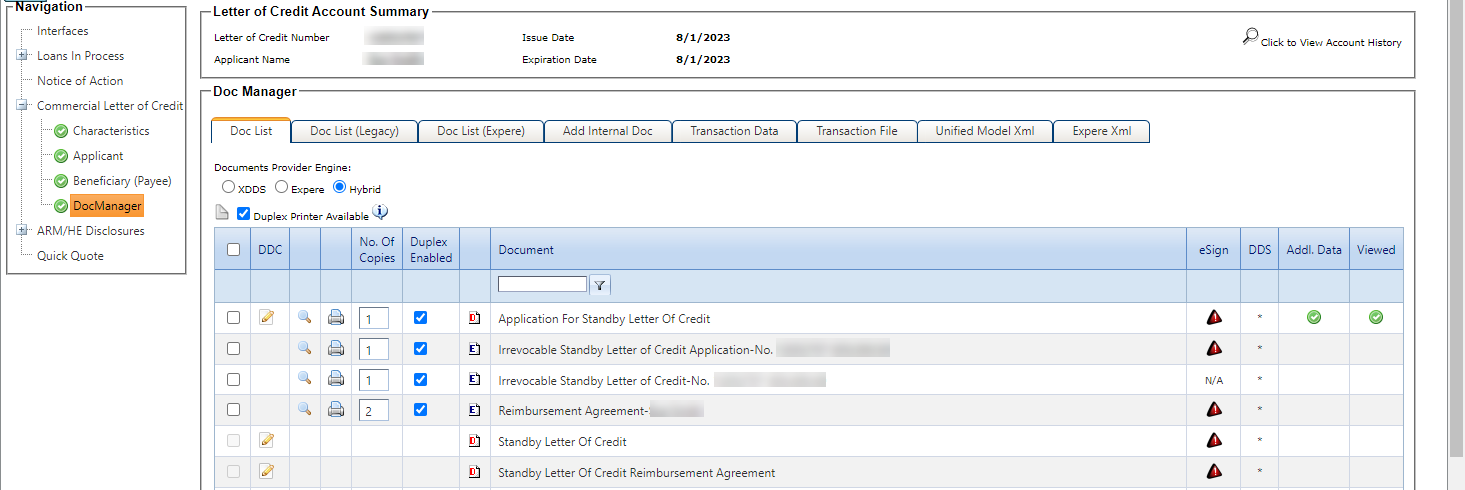Click to View Account History link
The image size is (1465, 490).
pyautogui.click(x=1331, y=43)
